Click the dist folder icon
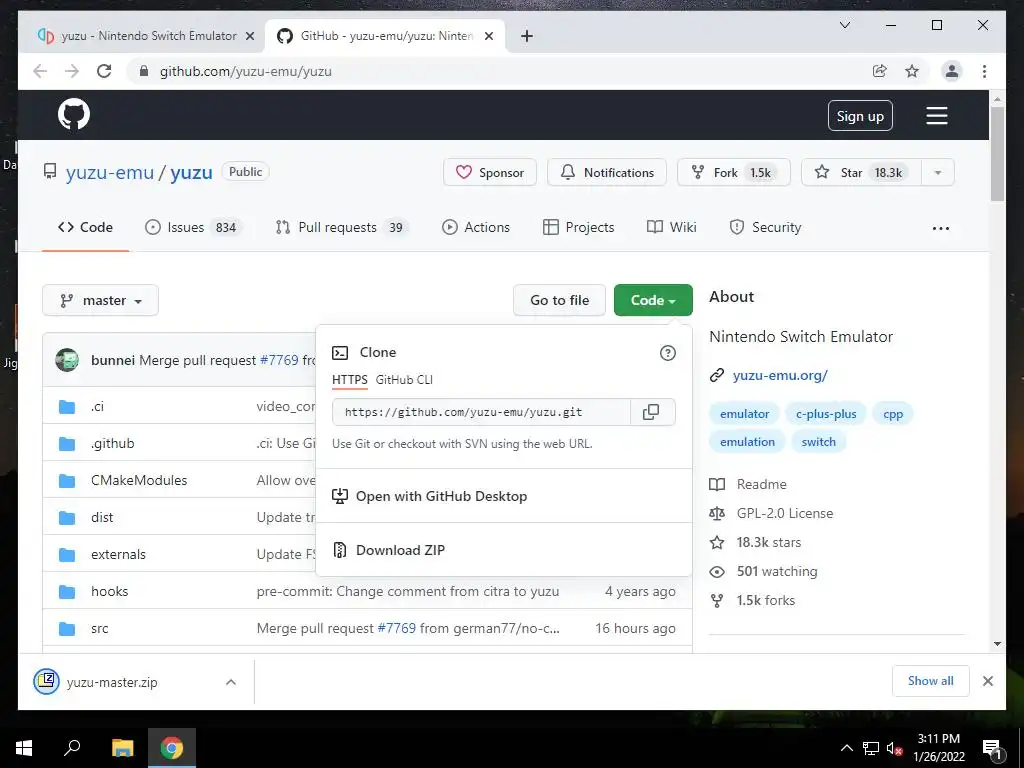This screenshot has height=768, width=1024. (x=67, y=518)
